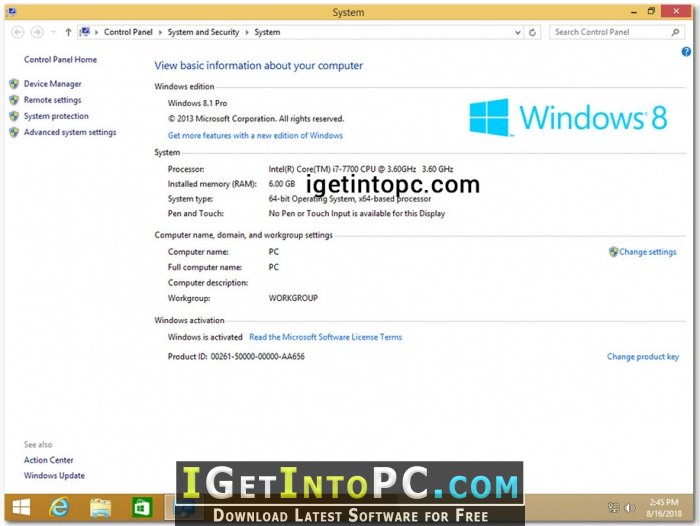700x526 pixels.
Task: Click the shield icon beside Change settings
Action: (x=613, y=252)
